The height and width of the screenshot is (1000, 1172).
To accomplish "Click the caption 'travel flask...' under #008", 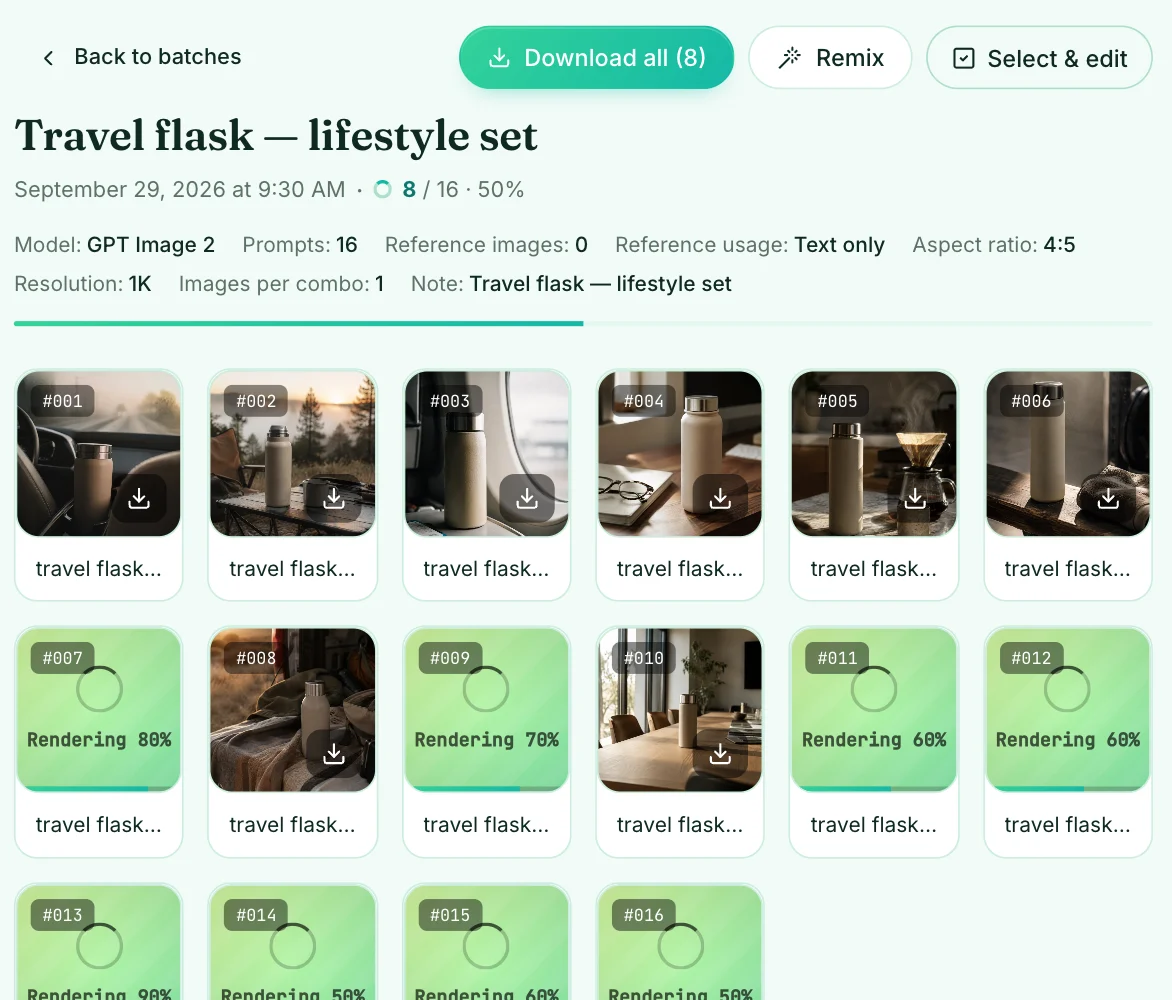I will click(x=292, y=825).
